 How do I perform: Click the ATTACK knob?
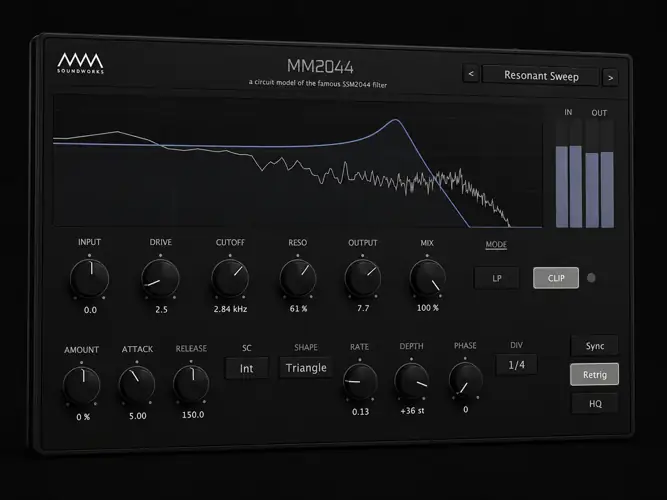(137, 384)
